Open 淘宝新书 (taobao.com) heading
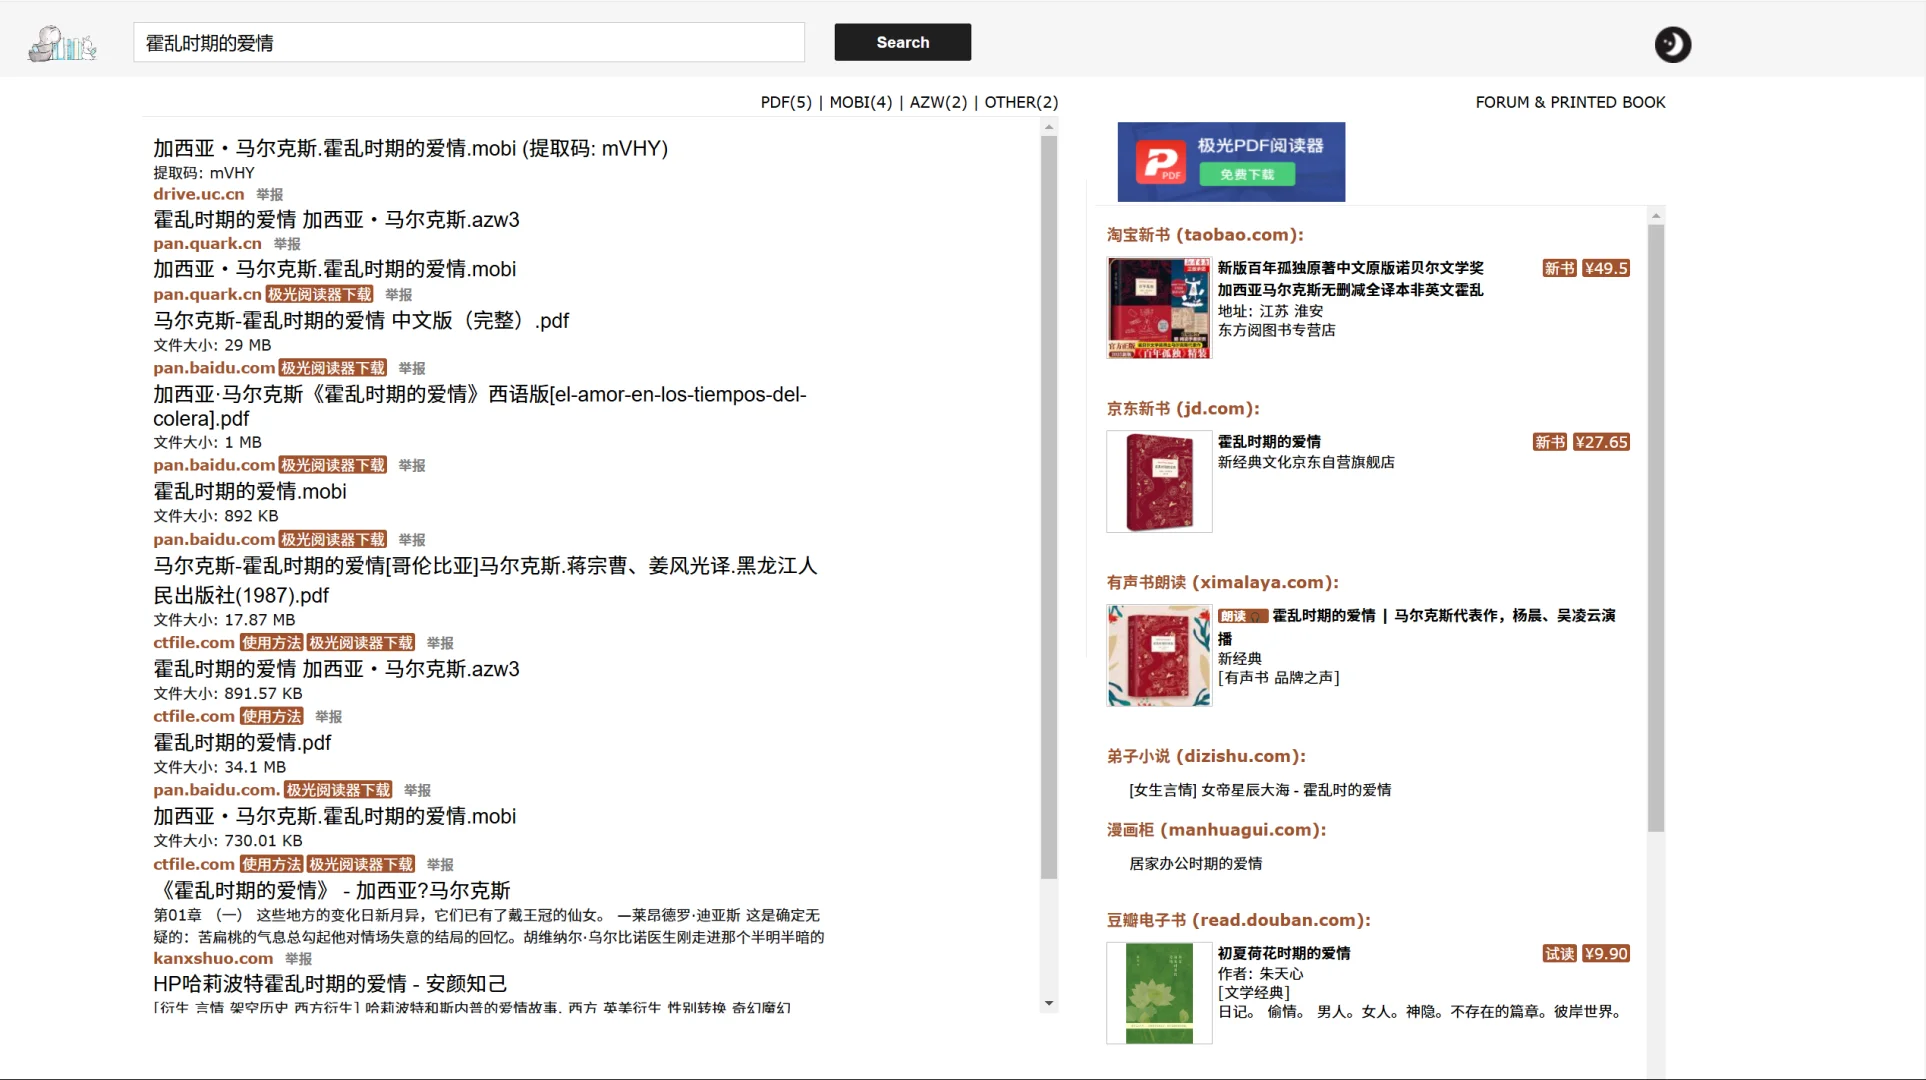This screenshot has width=1926, height=1080. pyautogui.click(x=1205, y=235)
